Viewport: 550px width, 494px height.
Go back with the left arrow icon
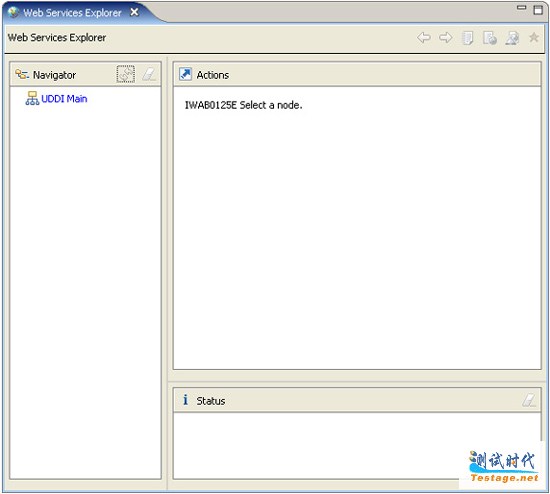pyautogui.click(x=424, y=38)
